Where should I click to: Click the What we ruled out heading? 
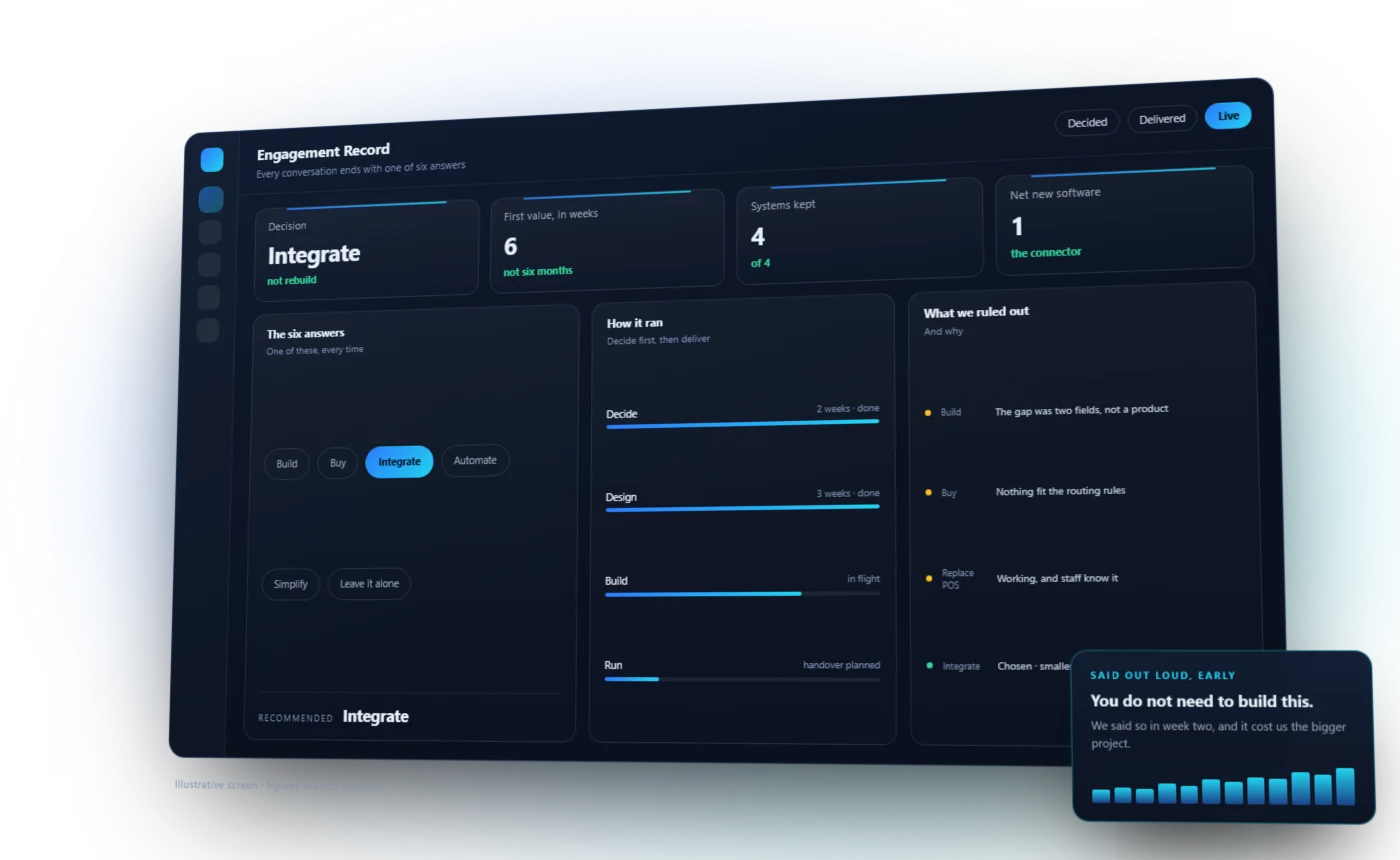[x=976, y=312]
